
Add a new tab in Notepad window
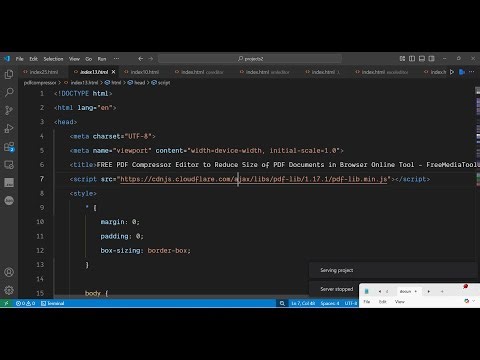click(x=442, y=291)
